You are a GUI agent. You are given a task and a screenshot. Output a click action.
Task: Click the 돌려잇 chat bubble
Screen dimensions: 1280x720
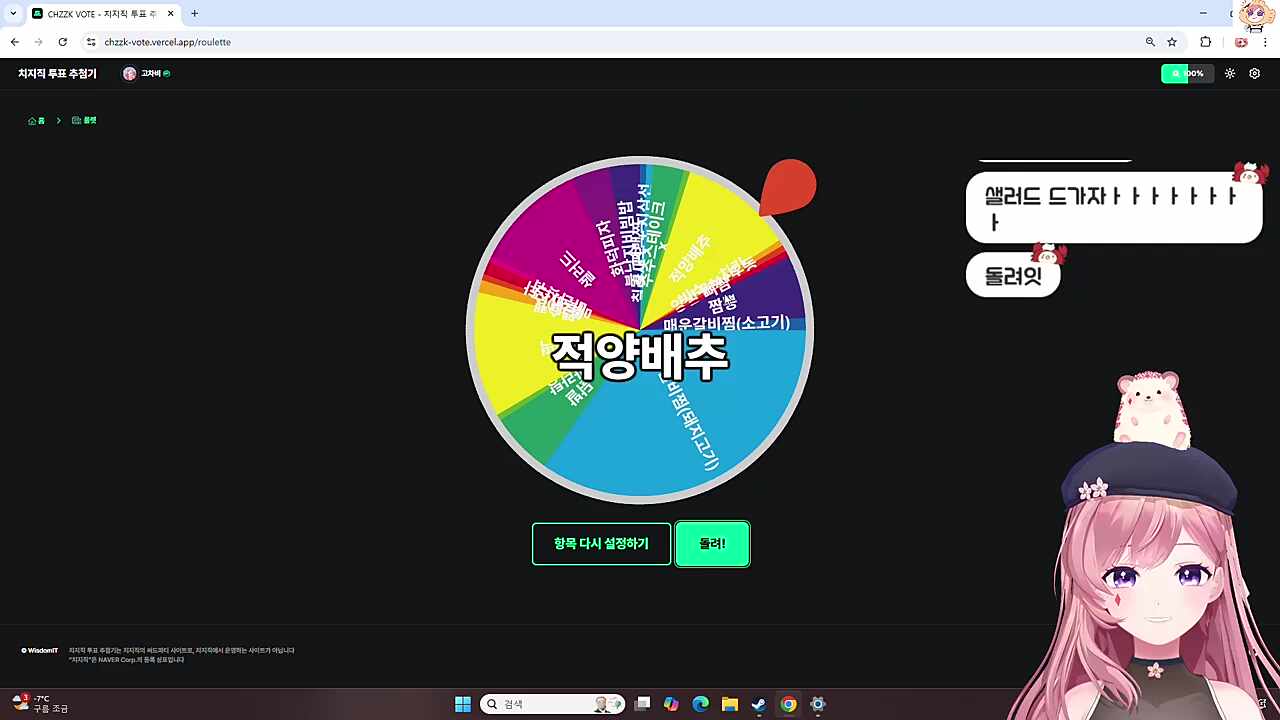pos(1013,275)
